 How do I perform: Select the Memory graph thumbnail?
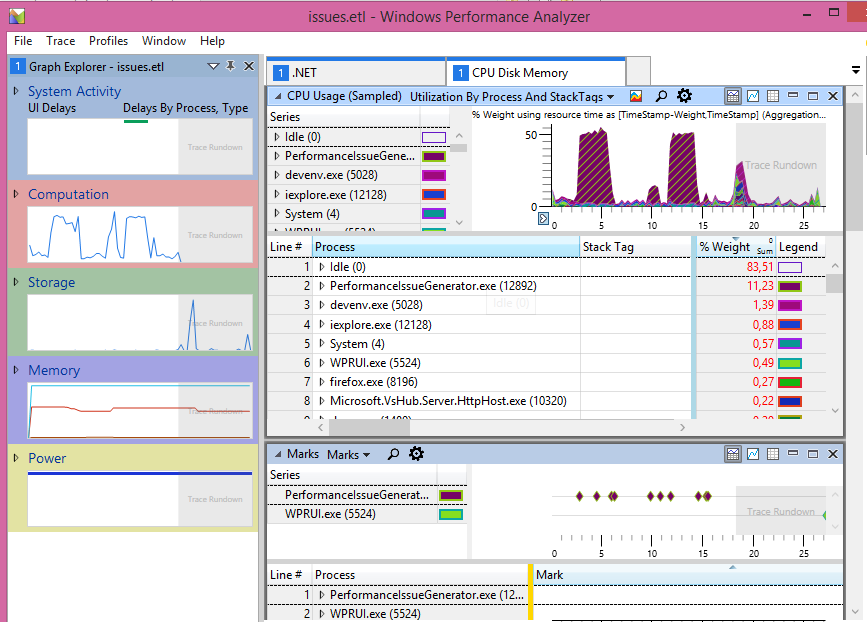(140, 410)
